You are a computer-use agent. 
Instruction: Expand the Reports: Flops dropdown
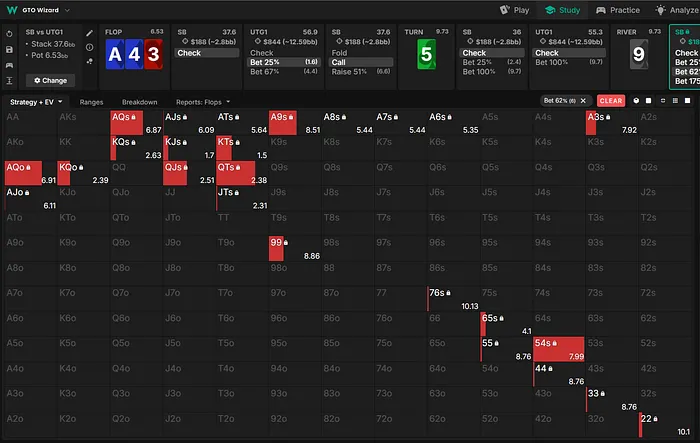pyautogui.click(x=203, y=102)
